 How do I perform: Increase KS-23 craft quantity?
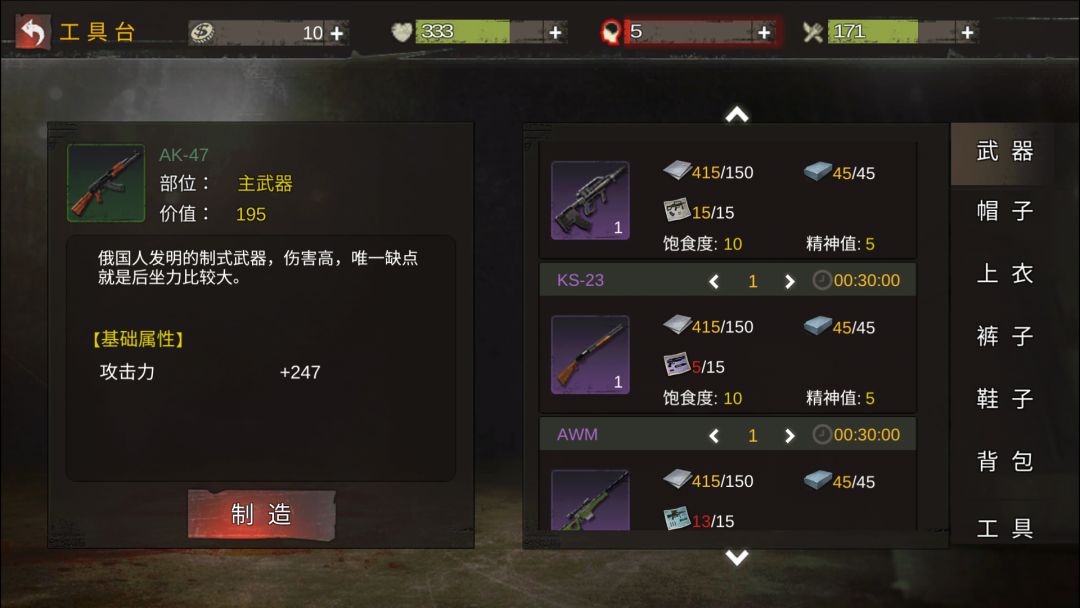[x=789, y=281]
